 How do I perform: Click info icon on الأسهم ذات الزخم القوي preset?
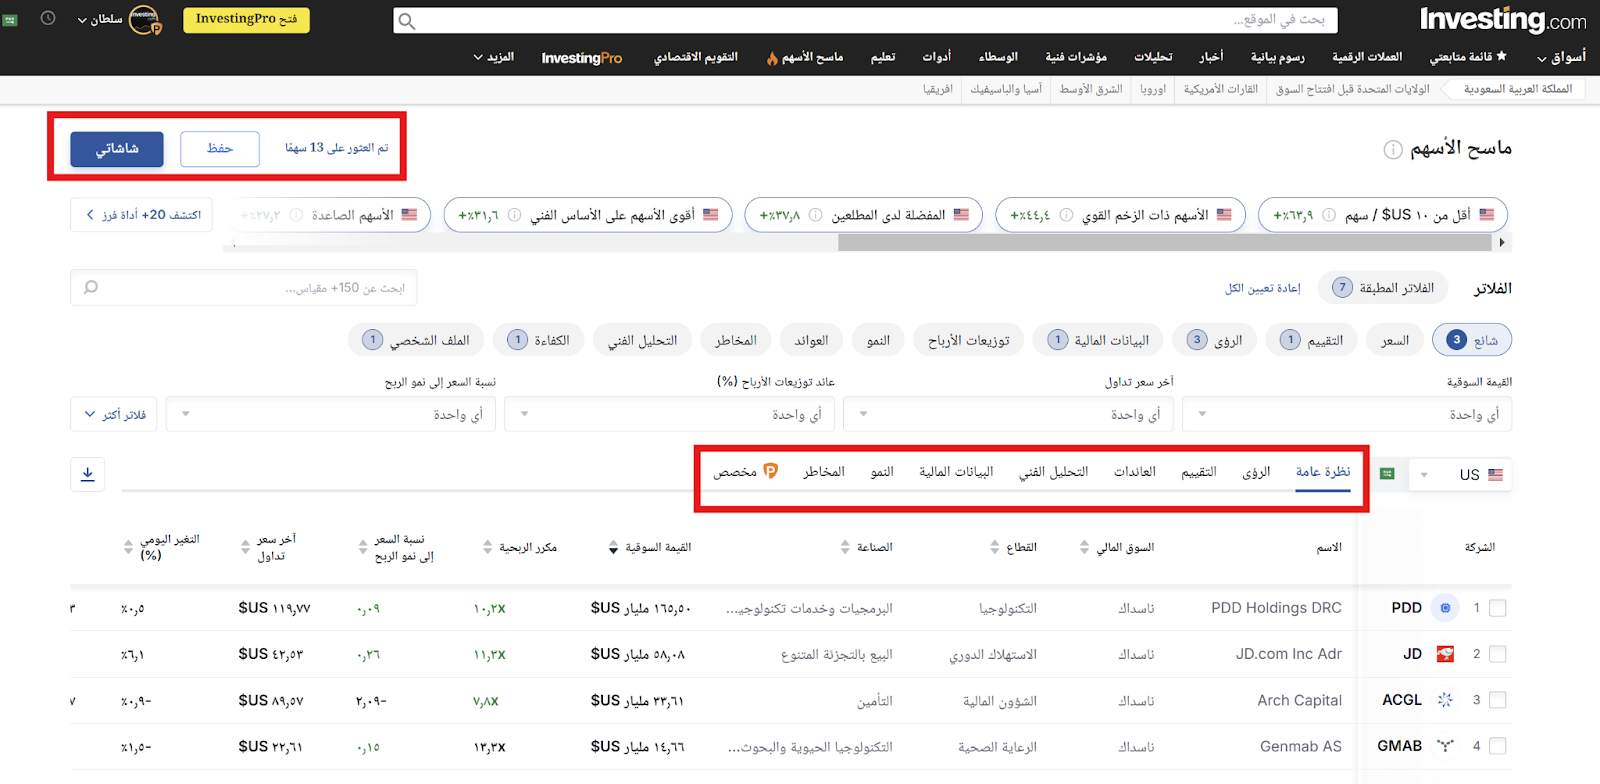pos(1066,215)
